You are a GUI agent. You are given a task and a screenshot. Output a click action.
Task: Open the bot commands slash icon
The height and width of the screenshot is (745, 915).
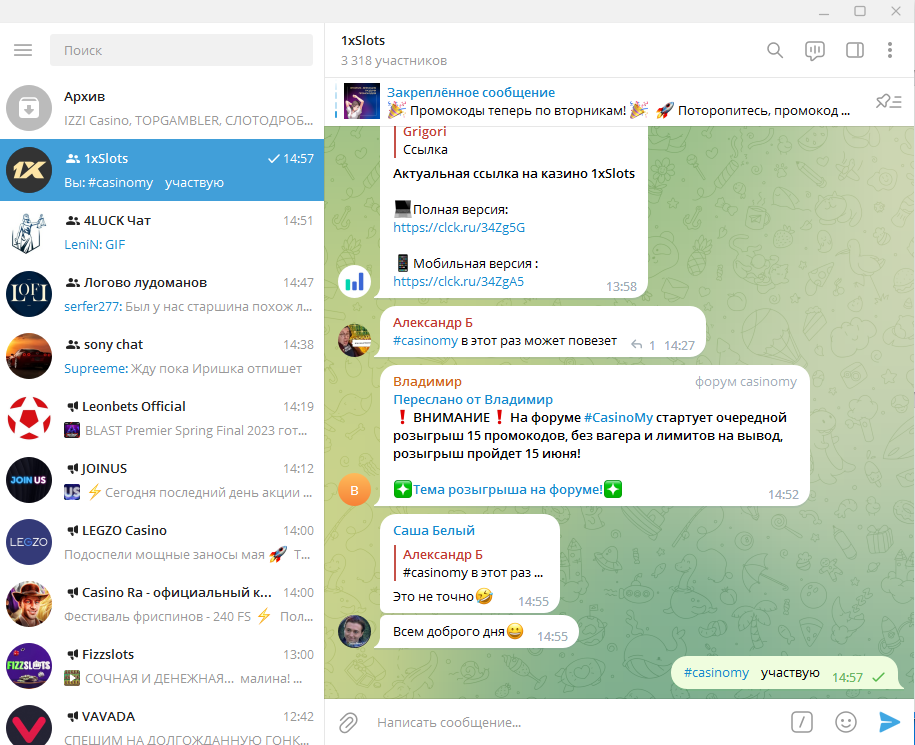[x=802, y=722]
